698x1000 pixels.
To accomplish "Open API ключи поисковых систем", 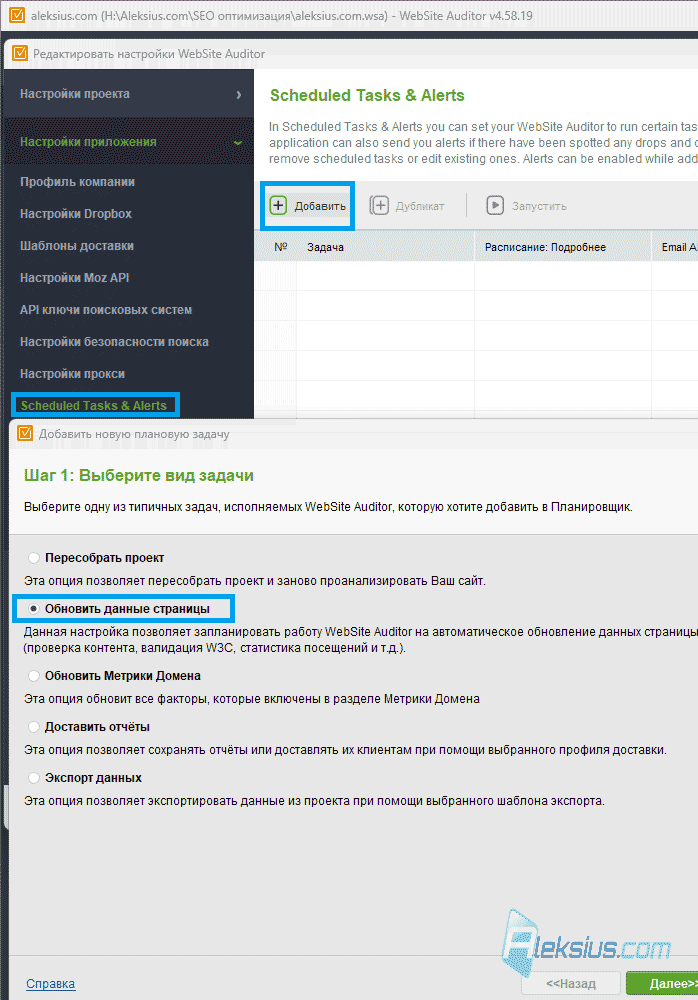I will pyautogui.click(x=106, y=310).
